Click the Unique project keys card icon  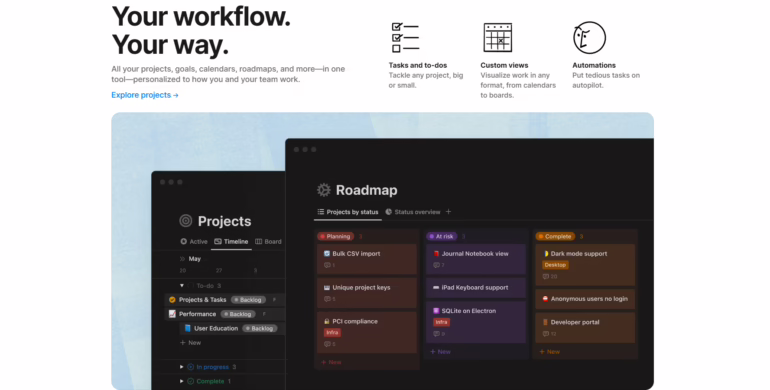(x=327, y=288)
